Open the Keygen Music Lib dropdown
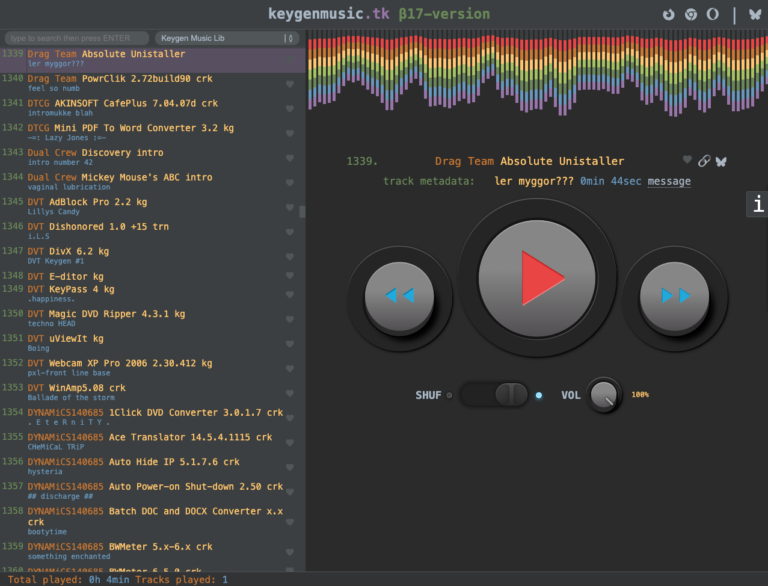Screen dimensions: 768x586 [x=227, y=38]
